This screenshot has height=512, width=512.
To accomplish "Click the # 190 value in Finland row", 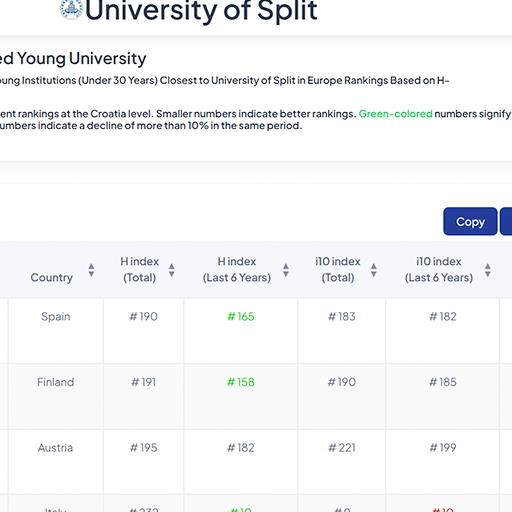I will pos(342,382).
